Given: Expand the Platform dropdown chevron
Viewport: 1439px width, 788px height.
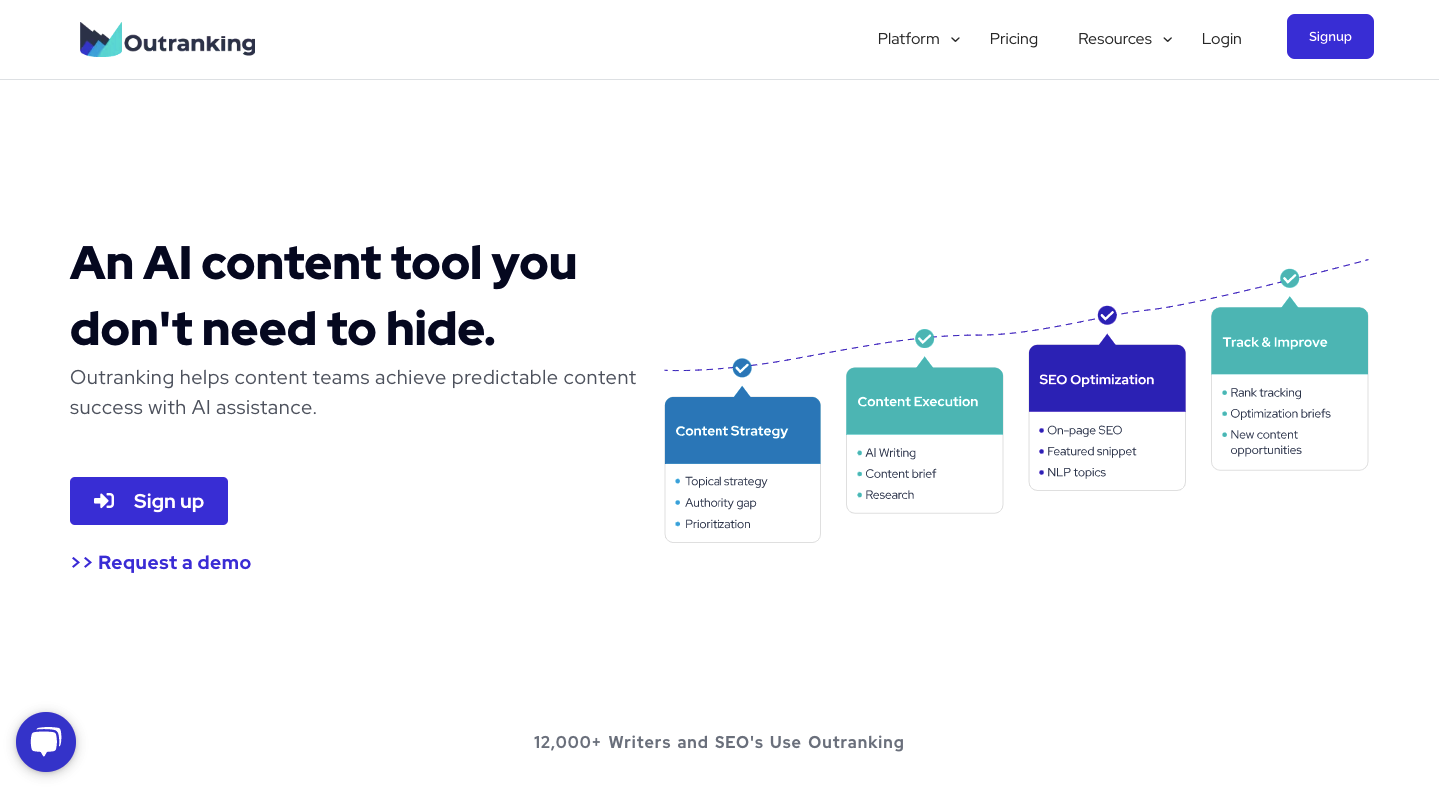Looking at the screenshot, I should [955, 39].
